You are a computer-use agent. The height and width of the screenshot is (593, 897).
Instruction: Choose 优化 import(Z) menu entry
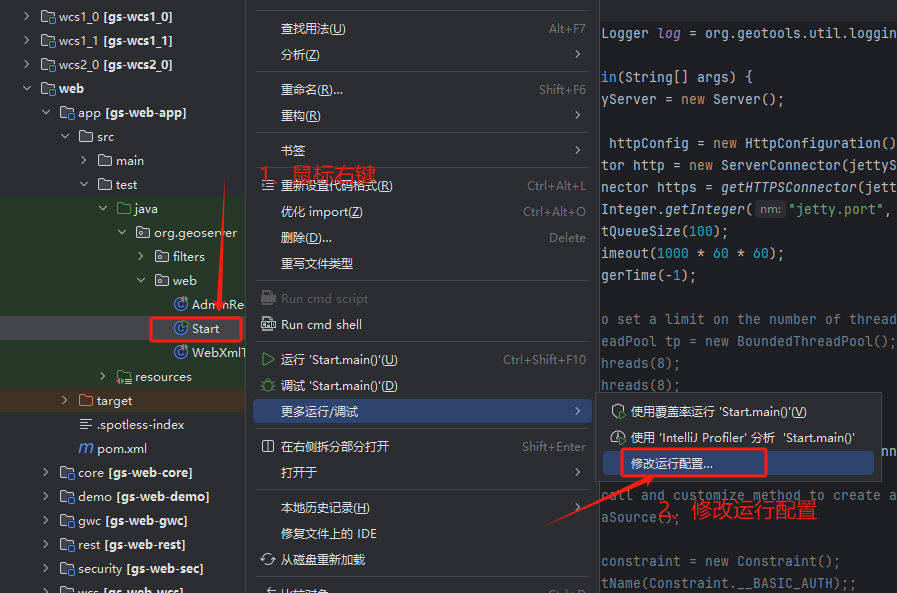point(422,212)
